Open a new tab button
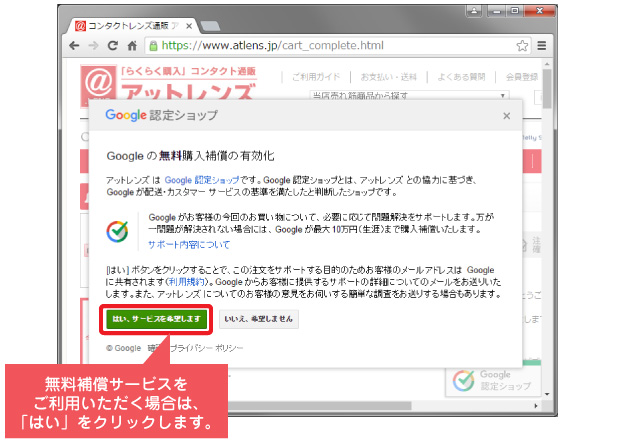 210,26
